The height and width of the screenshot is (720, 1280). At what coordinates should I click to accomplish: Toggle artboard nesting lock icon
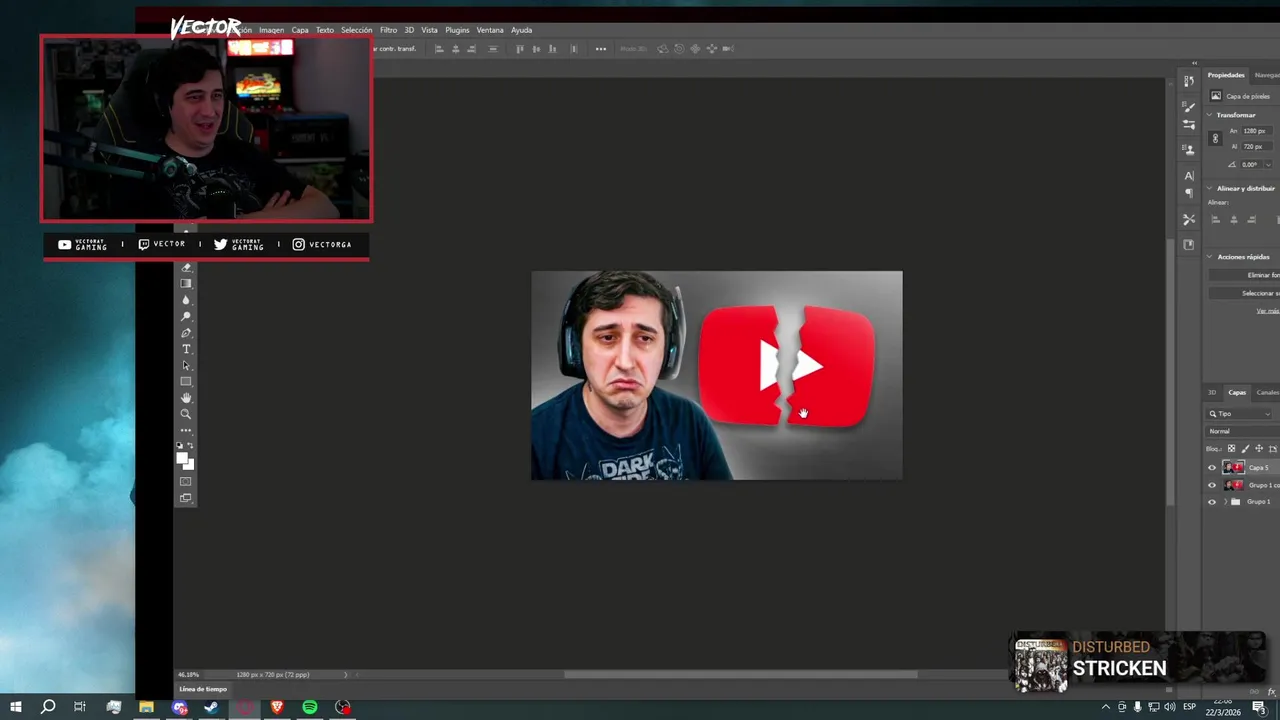pyautogui.click(x=1272, y=448)
